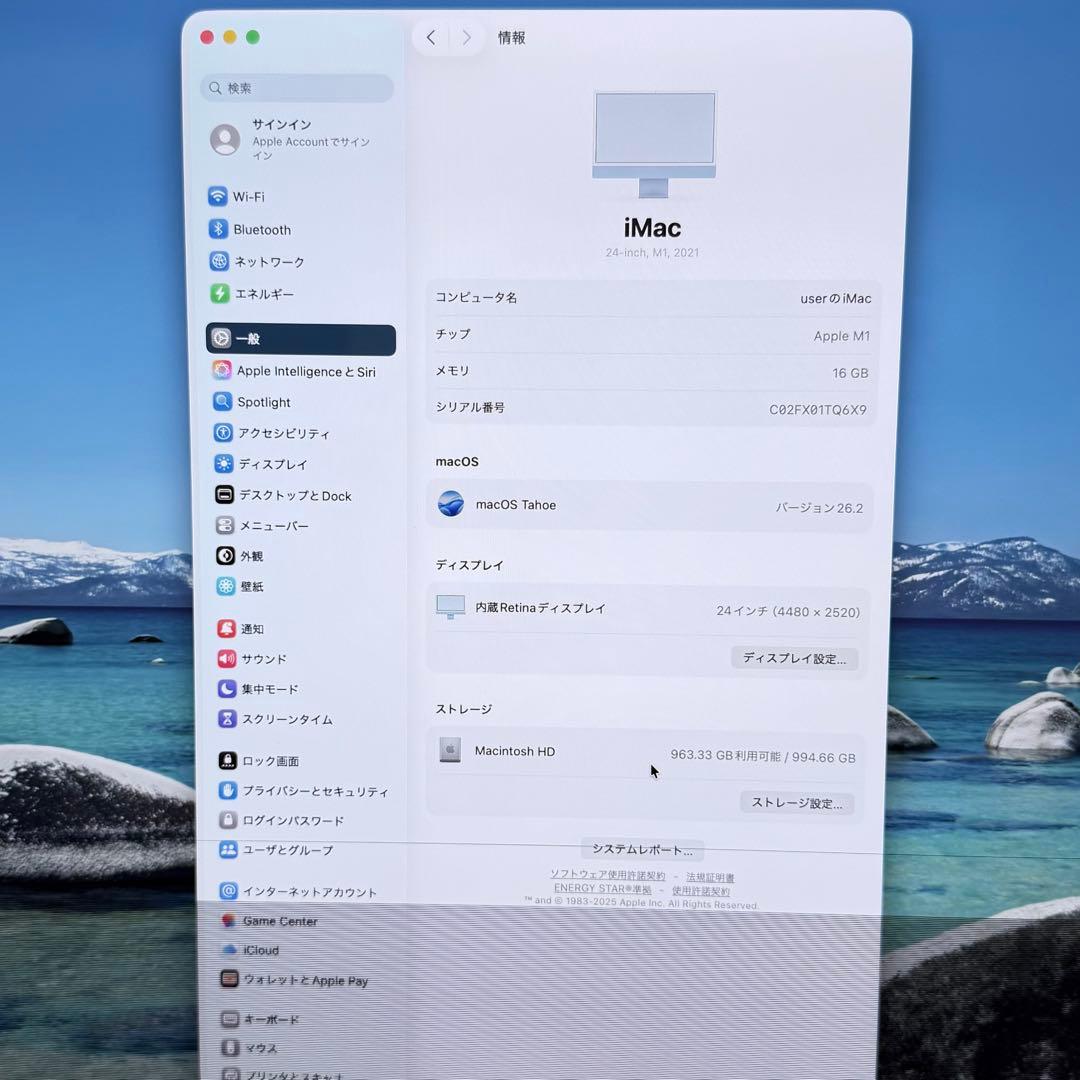Screen dimensions: 1080x1080
Task: Go forward with the right chevron
Action: click(x=466, y=37)
